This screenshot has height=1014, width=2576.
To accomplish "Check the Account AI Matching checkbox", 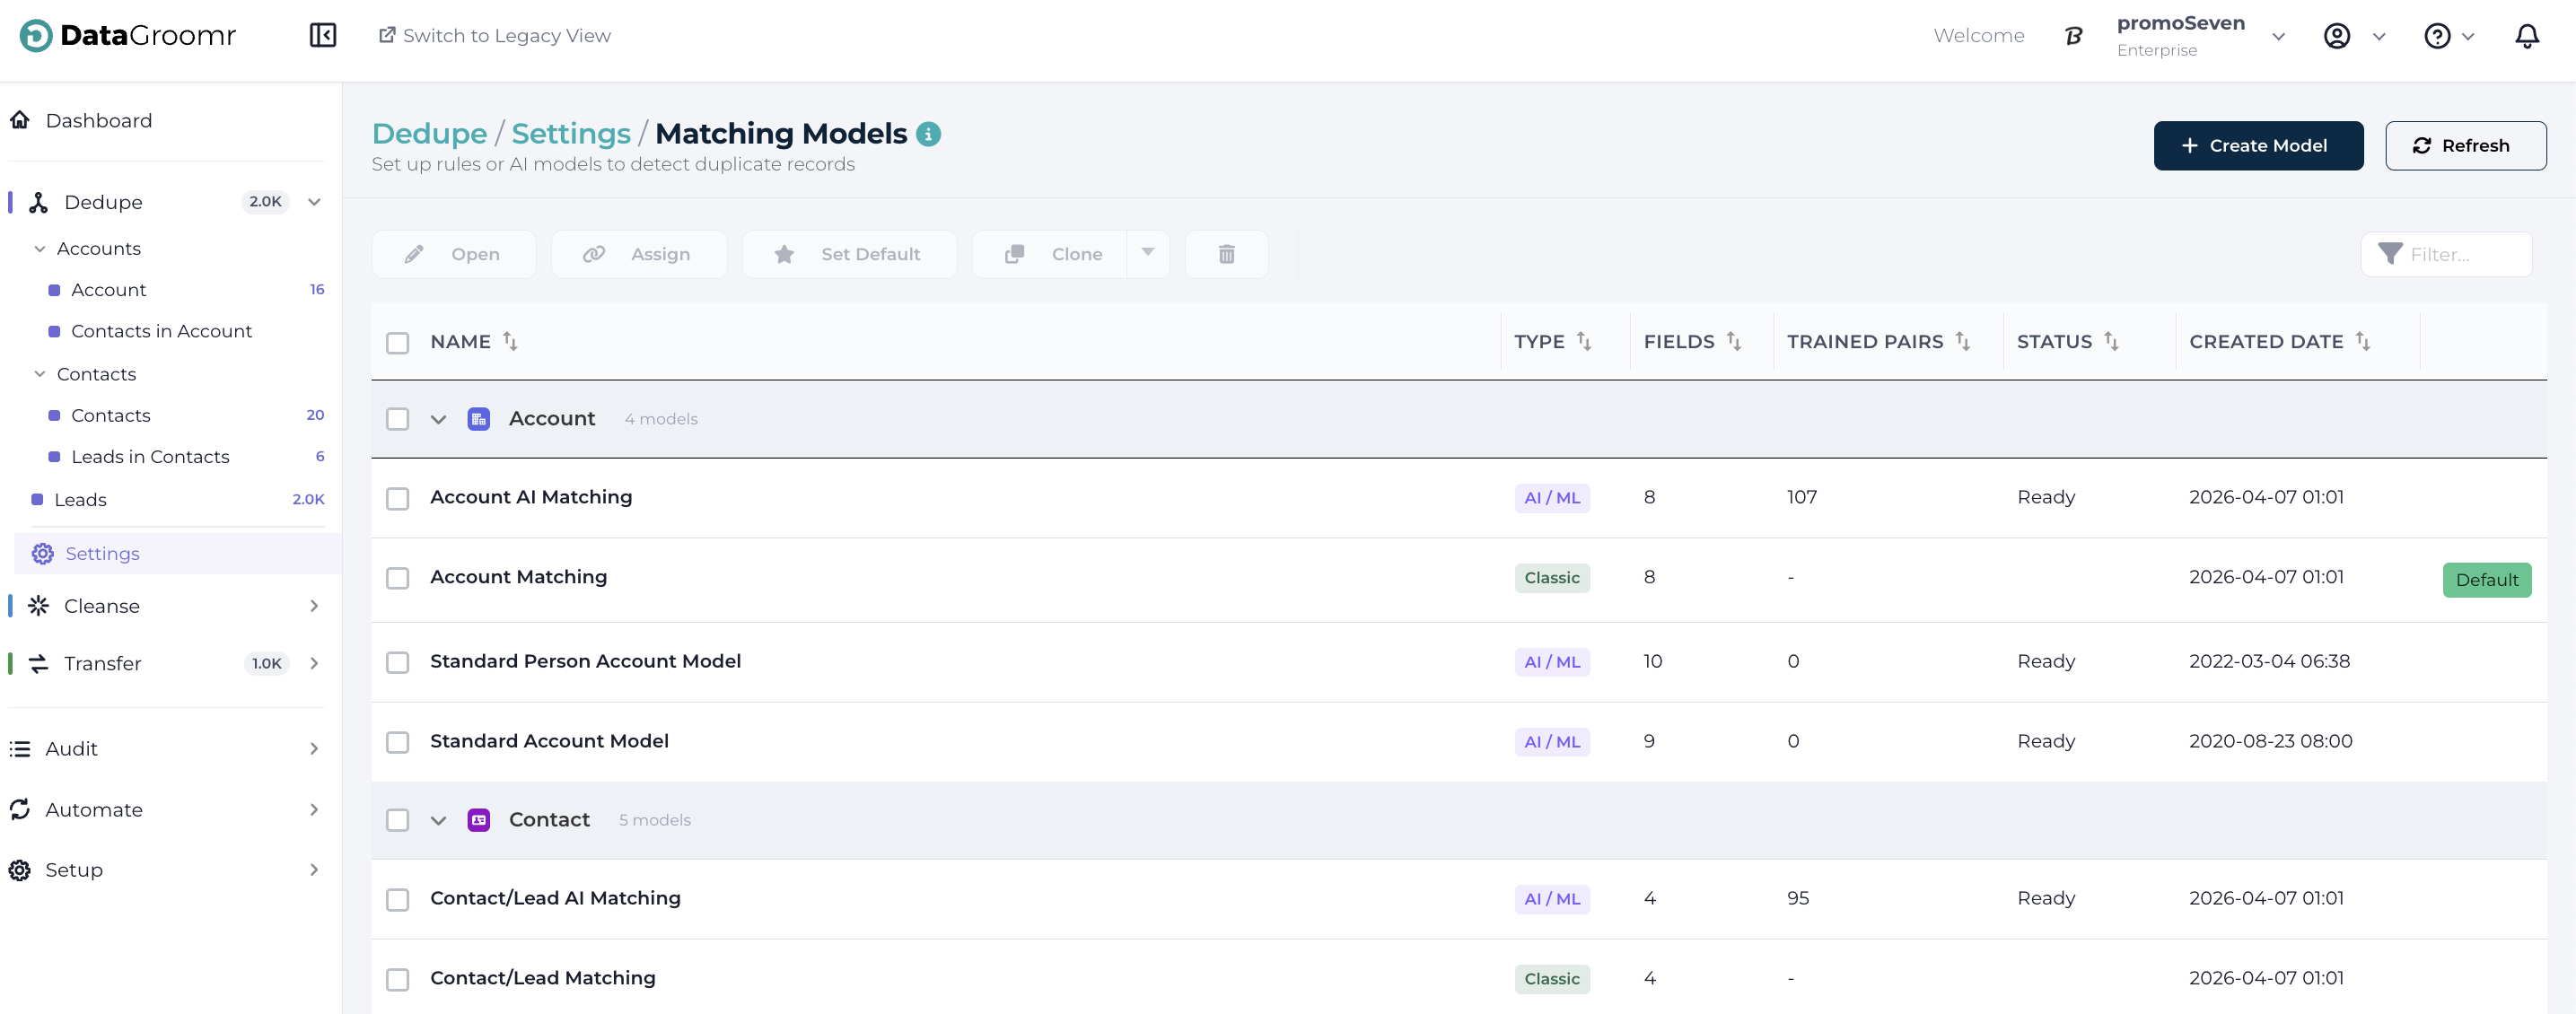I will 398,498.
